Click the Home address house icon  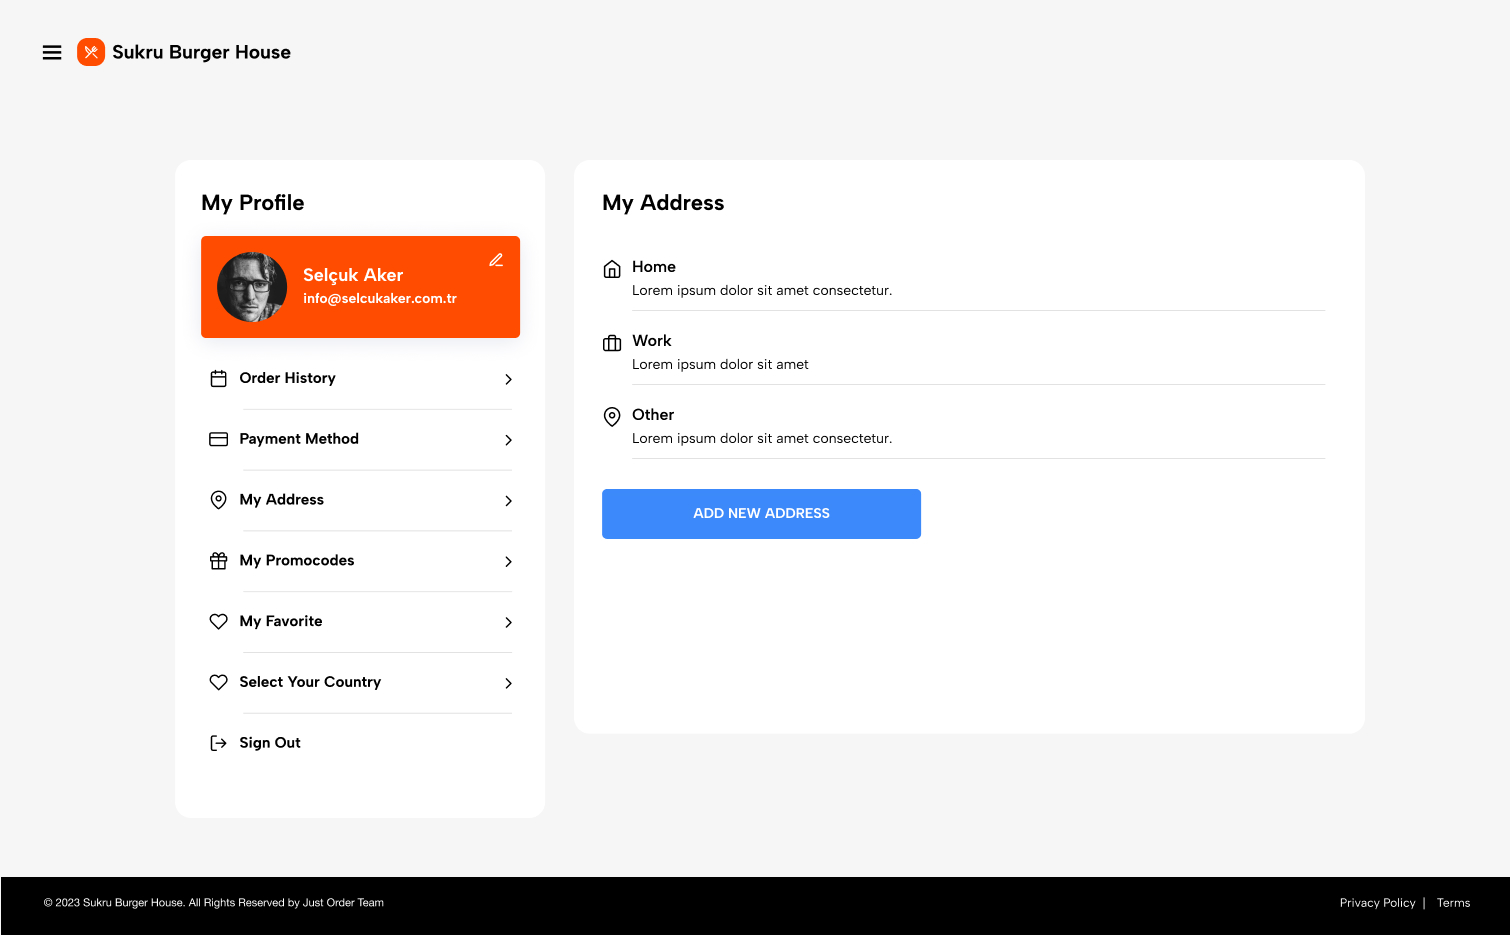pos(612,269)
